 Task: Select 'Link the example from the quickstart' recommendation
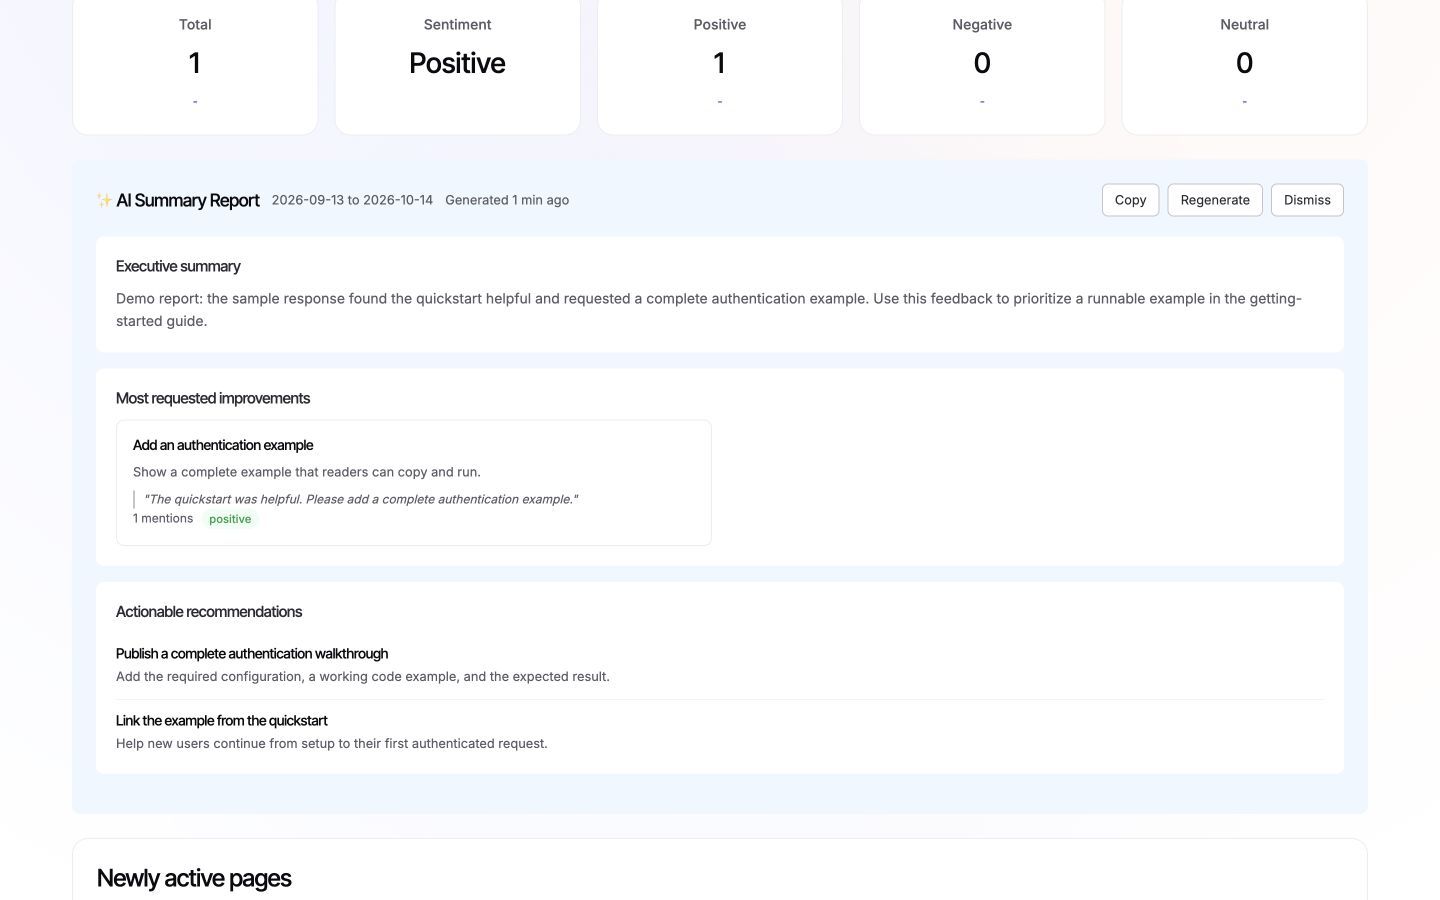tap(222, 721)
